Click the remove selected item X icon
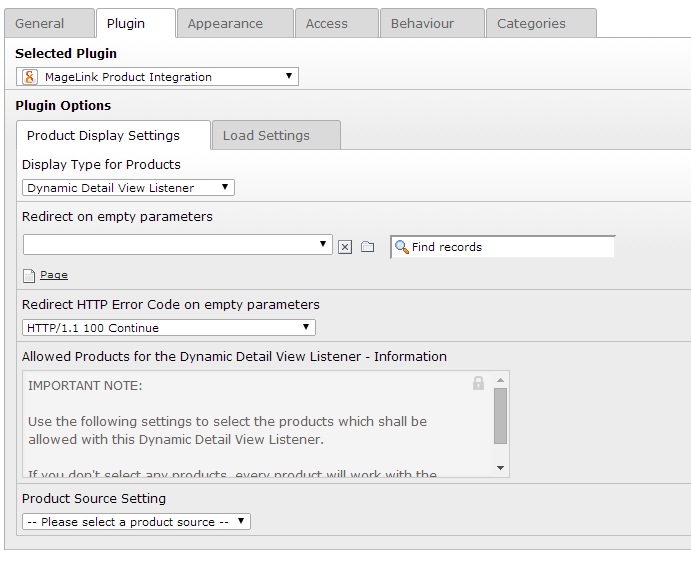The height and width of the screenshot is (561, 691). point(345,247)
